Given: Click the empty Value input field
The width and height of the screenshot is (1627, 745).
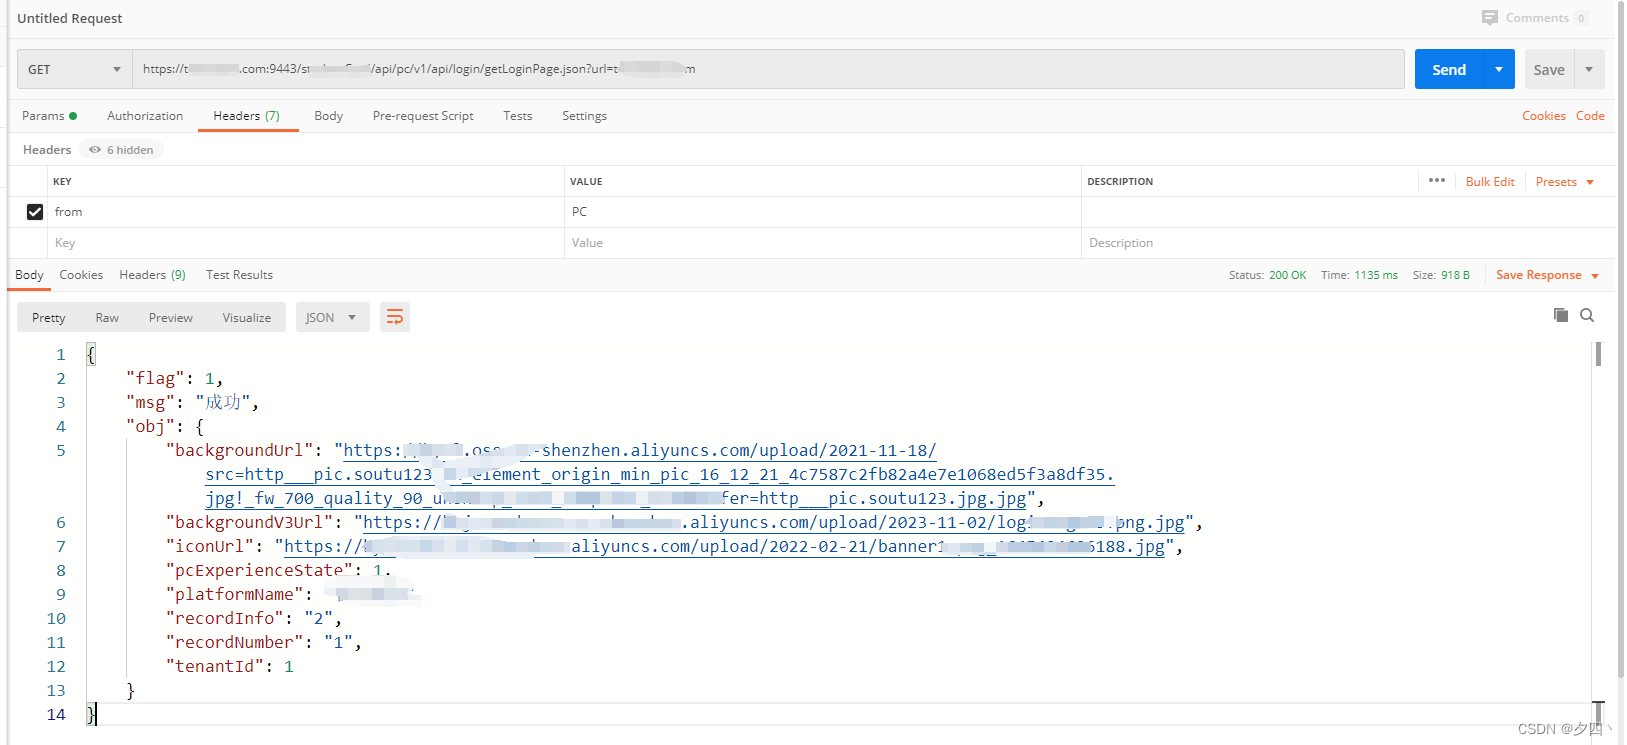Looking at the screenshot, I should click(x=822, y=243).
